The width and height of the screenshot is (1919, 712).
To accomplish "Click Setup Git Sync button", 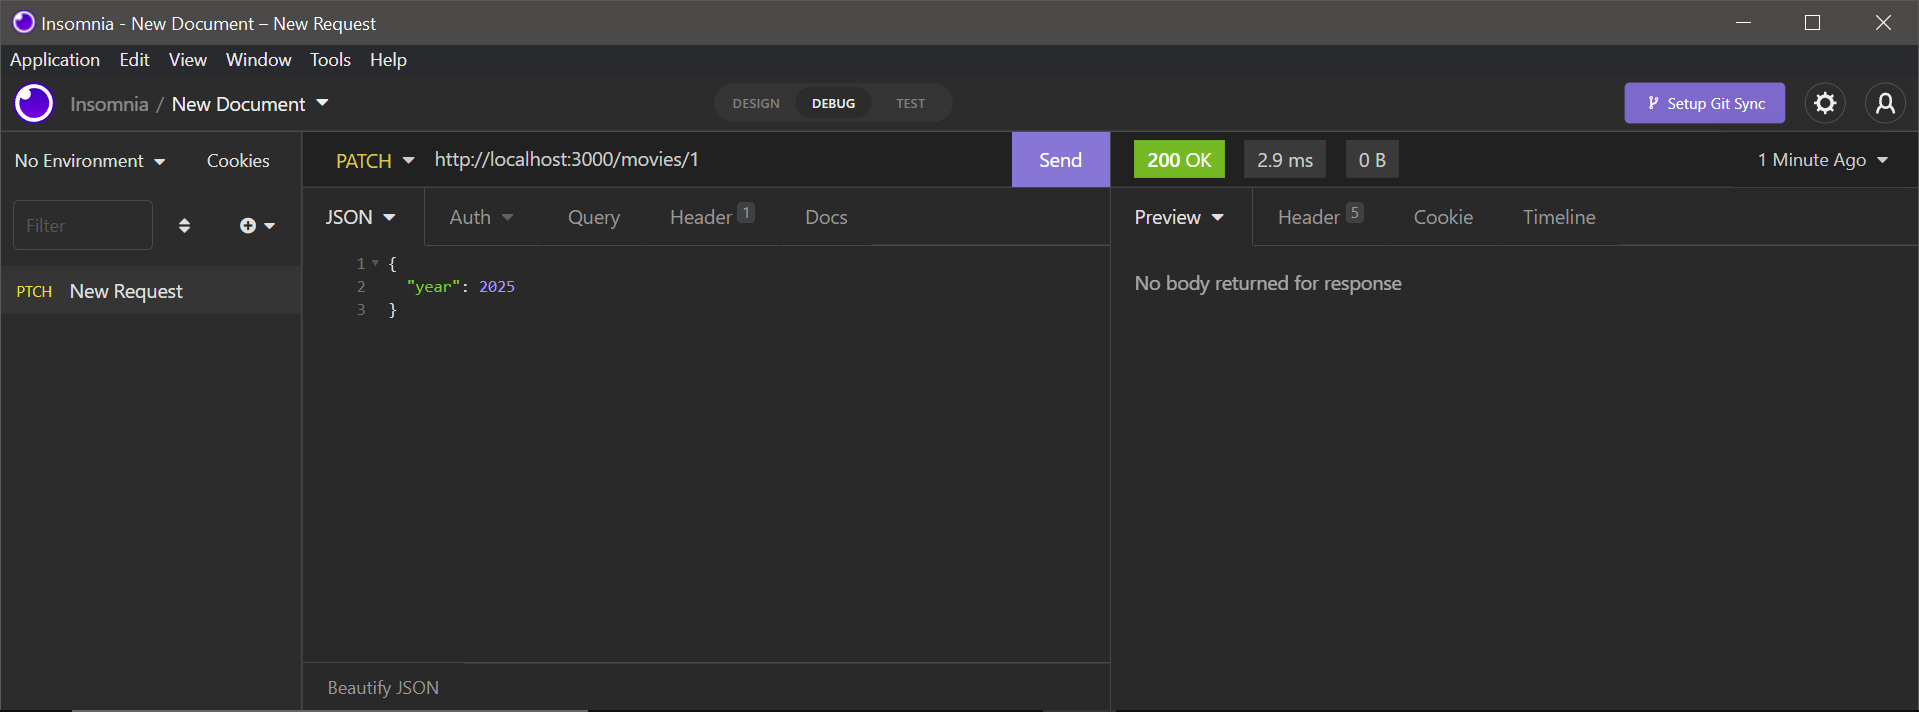I will point(1705,103).
